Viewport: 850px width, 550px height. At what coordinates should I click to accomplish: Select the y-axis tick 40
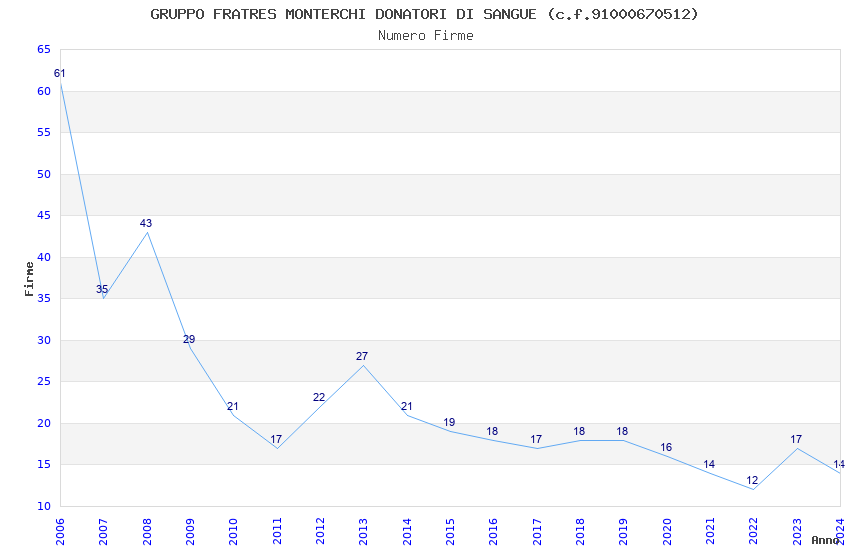44,257
